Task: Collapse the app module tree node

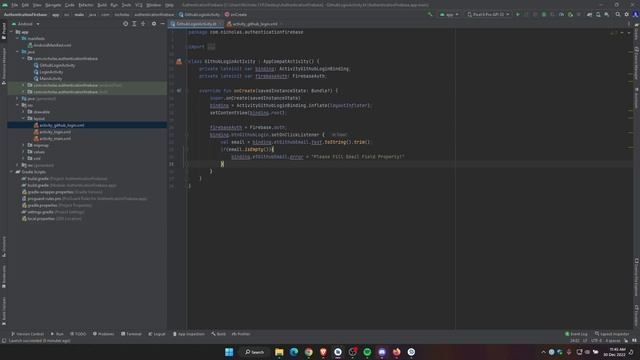Action: pyautogui.click(x=11, y=32)
